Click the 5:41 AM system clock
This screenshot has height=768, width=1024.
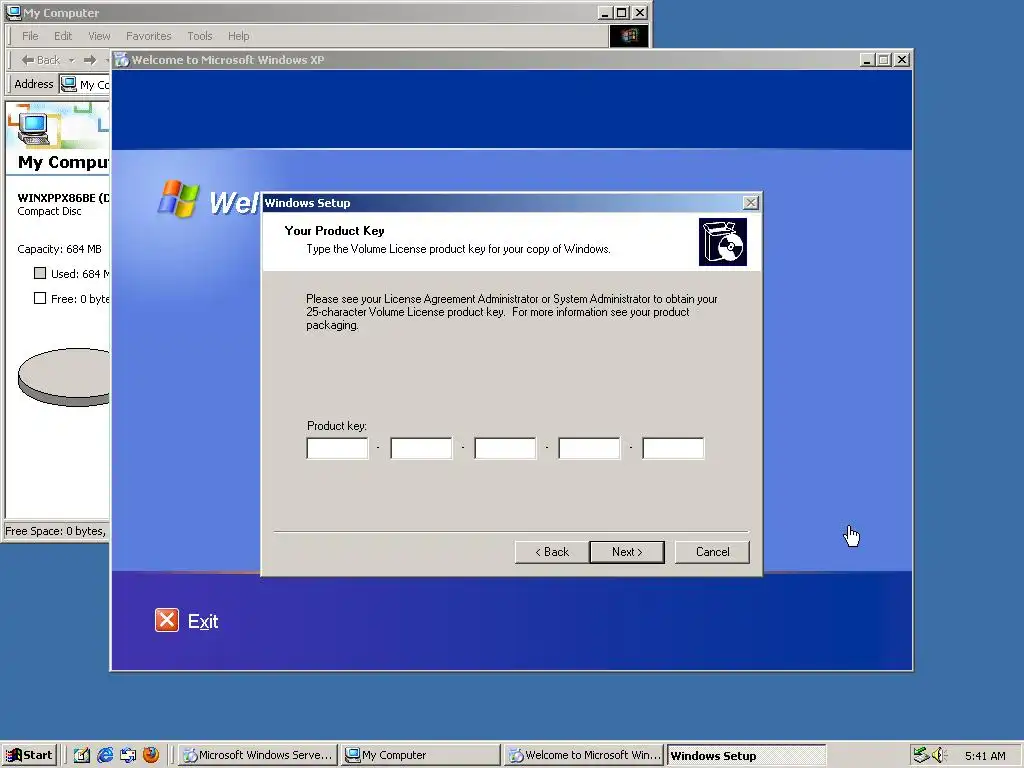(x=985, y=756)
